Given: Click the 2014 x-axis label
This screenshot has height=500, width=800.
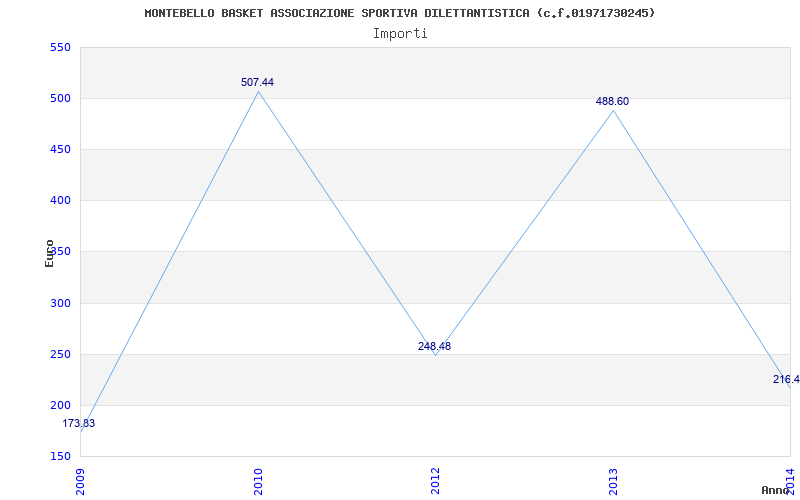Looking at the screenshot, I should [790, 481].
